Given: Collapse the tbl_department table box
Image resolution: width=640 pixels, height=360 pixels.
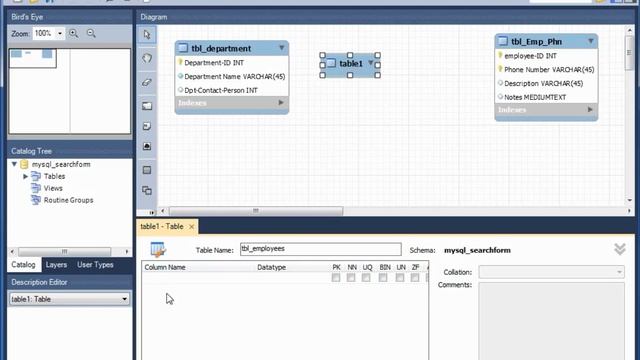Looking at the screenshot, I should click(282, 48).
